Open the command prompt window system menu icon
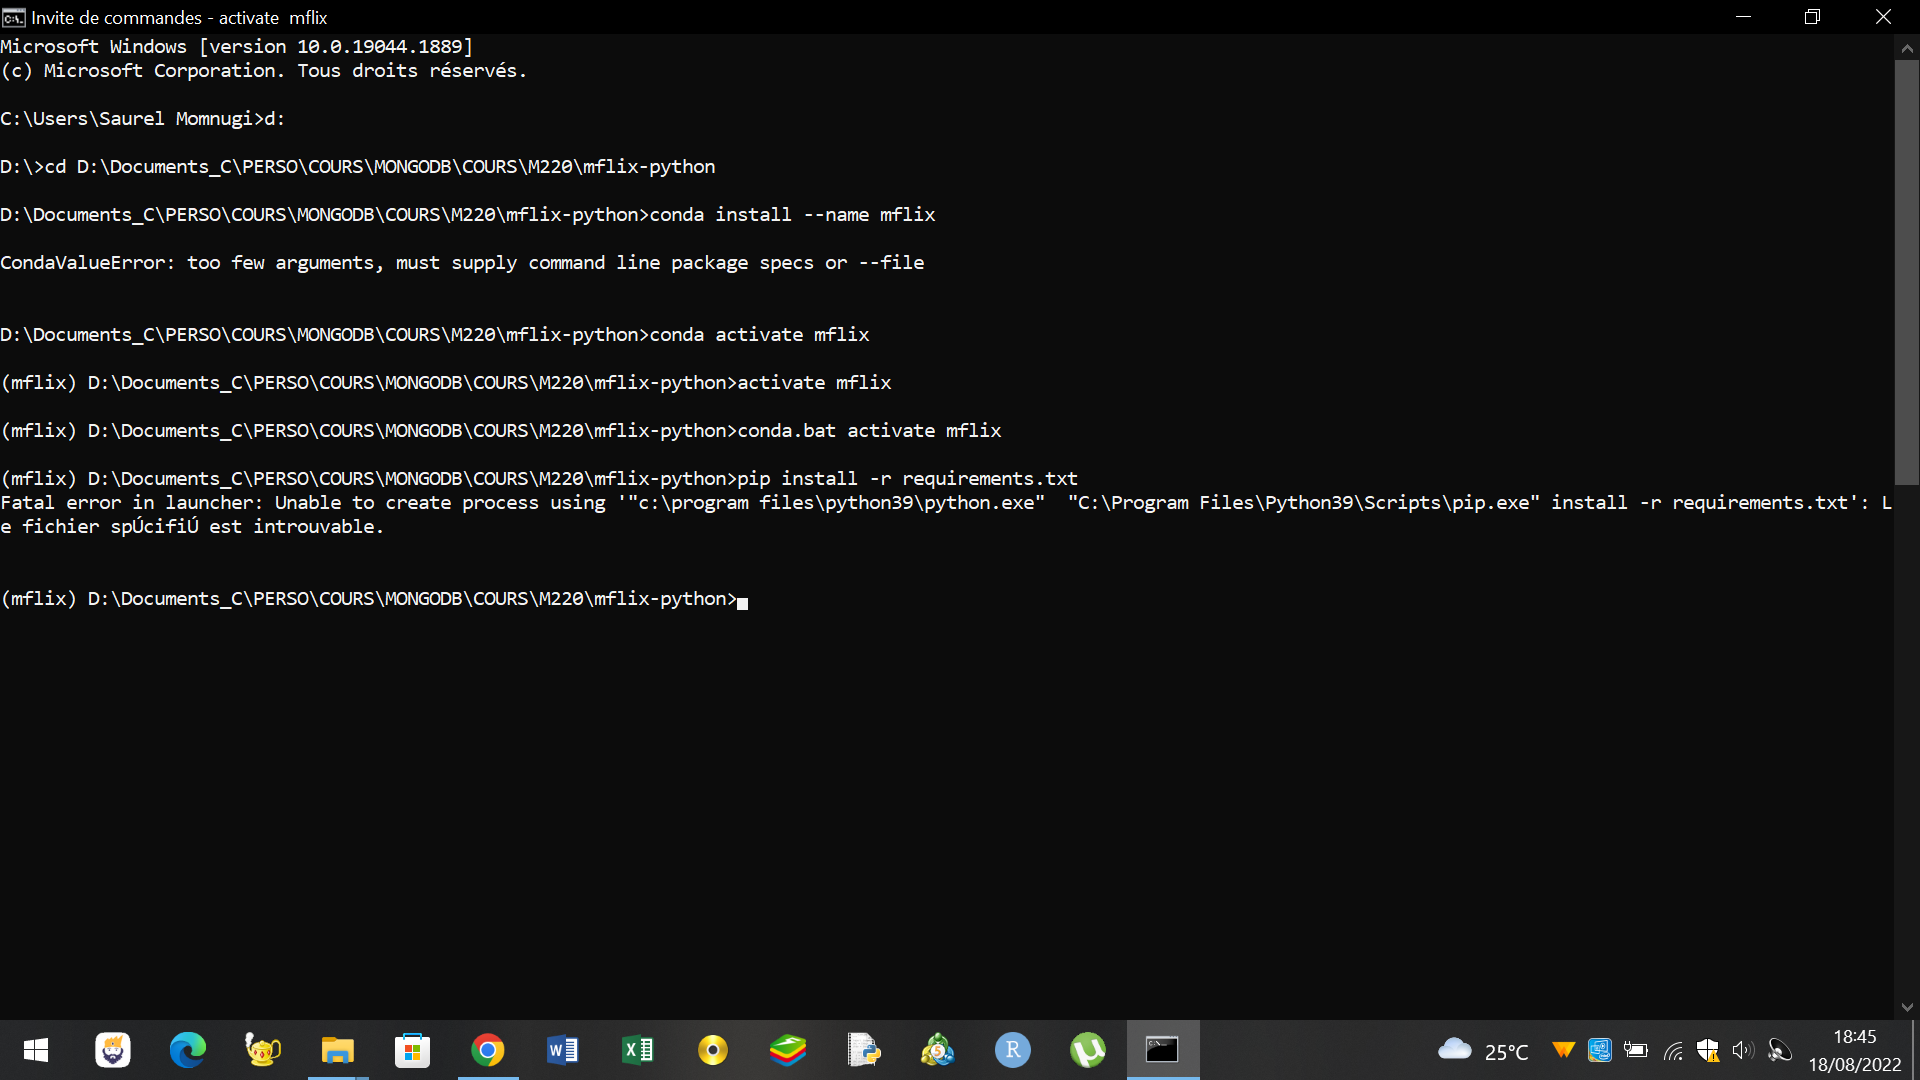The image size is (1920, 1080). click(x=14, y=17)
